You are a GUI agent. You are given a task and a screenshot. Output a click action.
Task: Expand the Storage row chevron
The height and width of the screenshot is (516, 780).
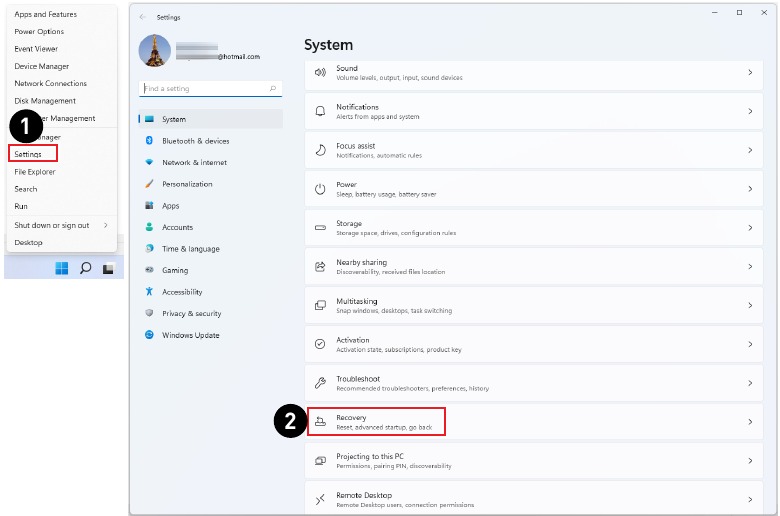[750, 228]
